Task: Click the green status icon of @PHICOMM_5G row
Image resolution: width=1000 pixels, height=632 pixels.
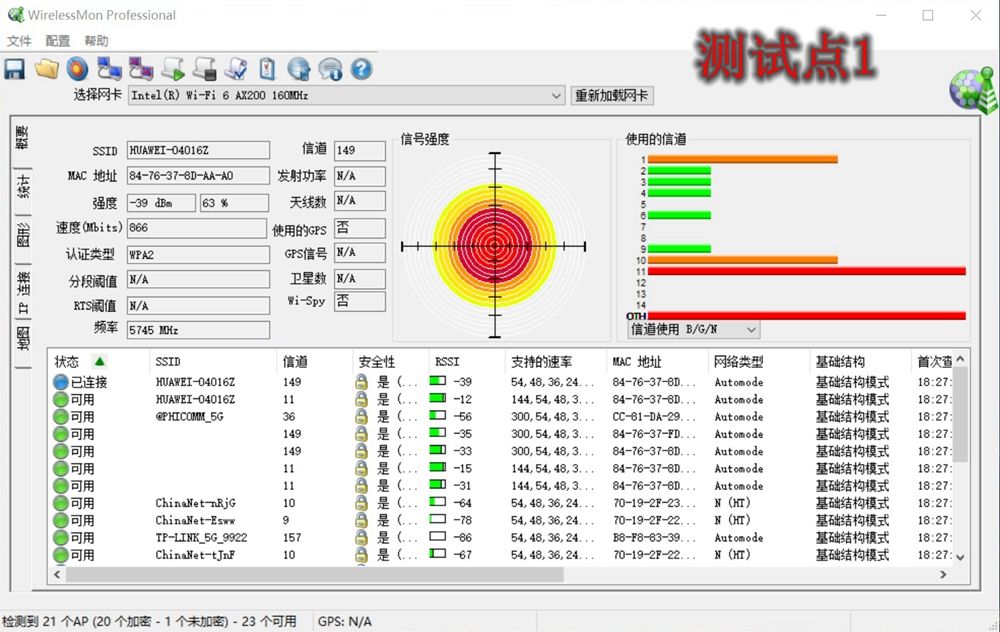Action: coord(61,416)
